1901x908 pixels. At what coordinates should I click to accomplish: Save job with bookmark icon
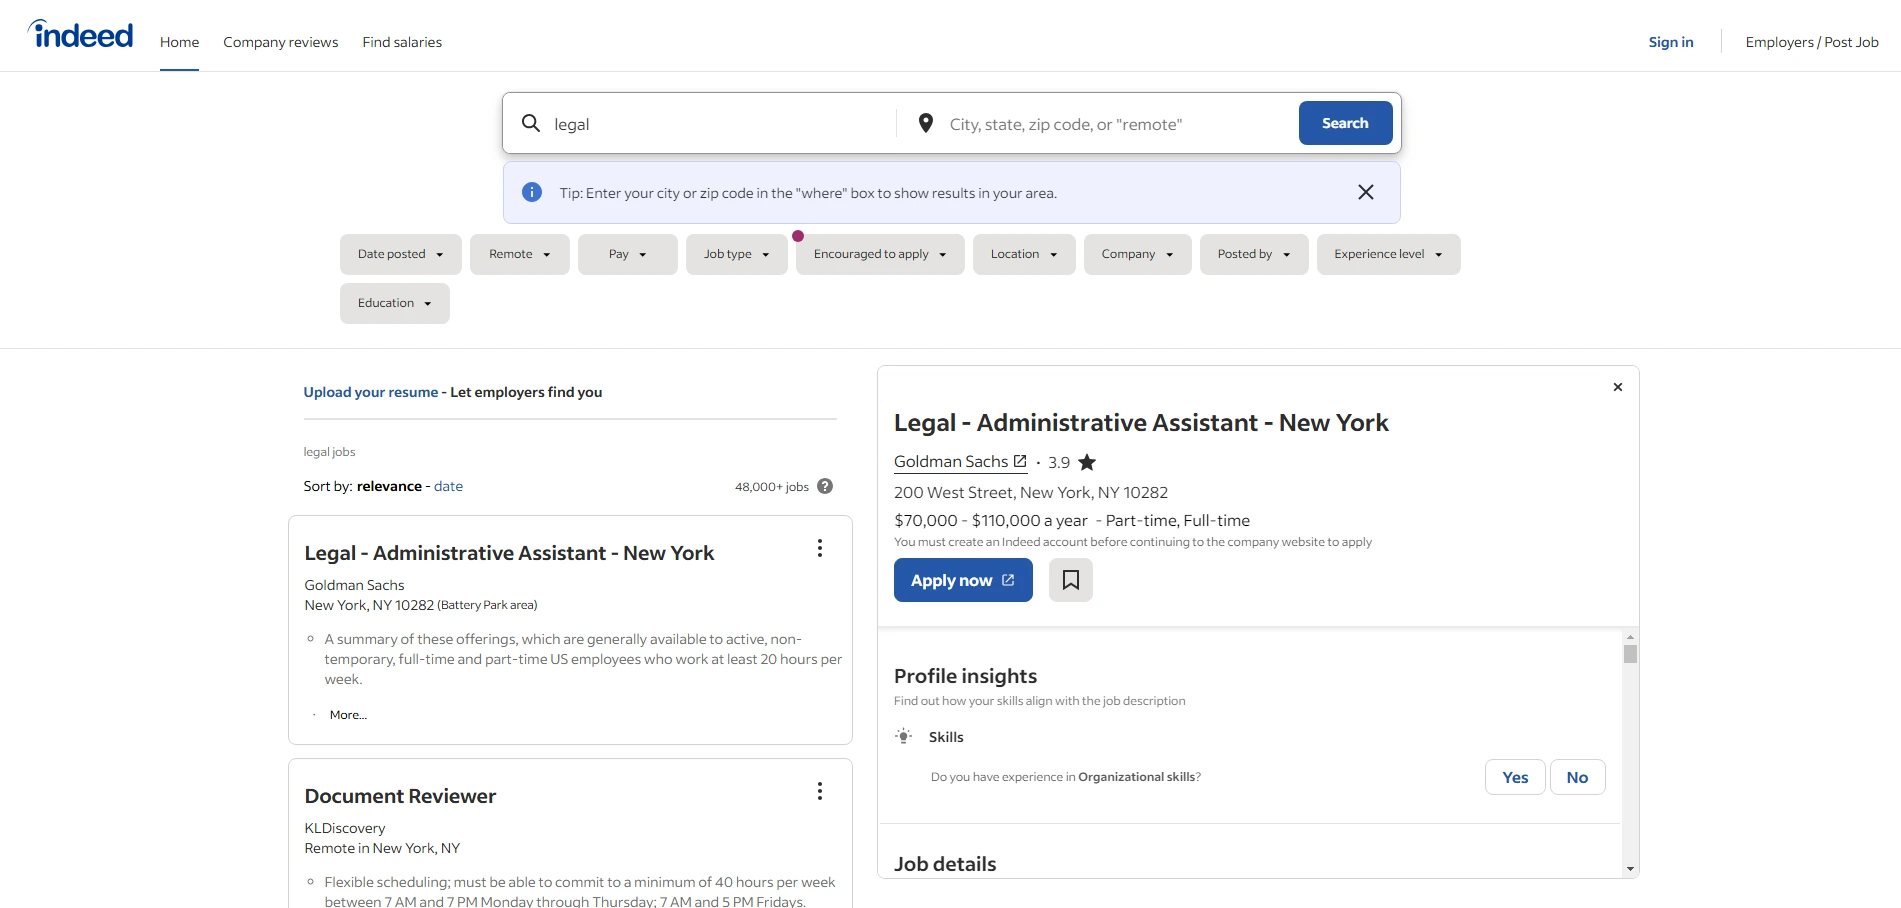[1071, 580]
